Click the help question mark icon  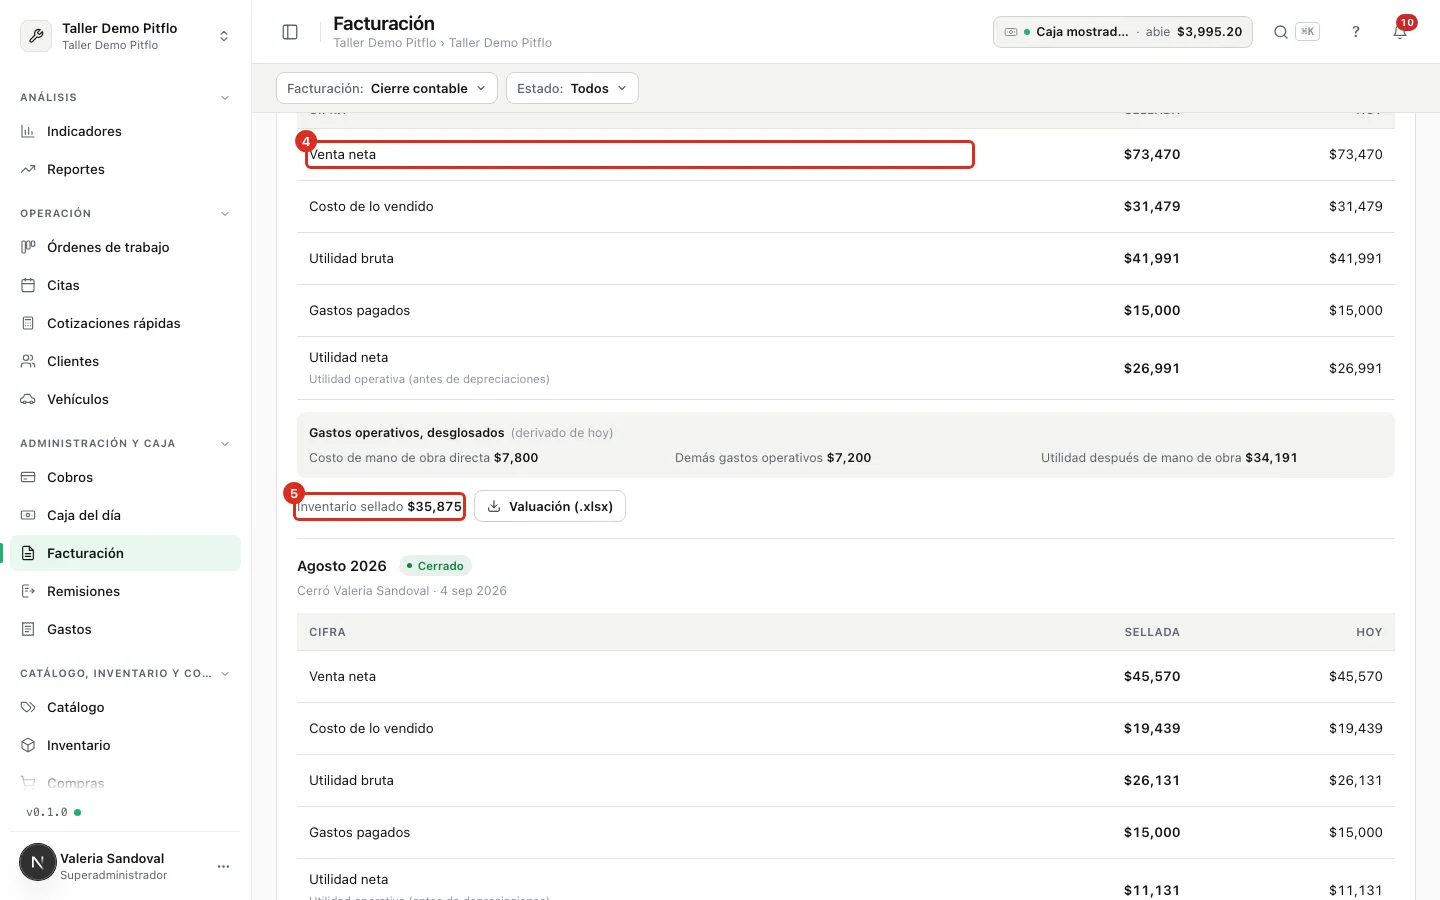(x=1356, y=32)
